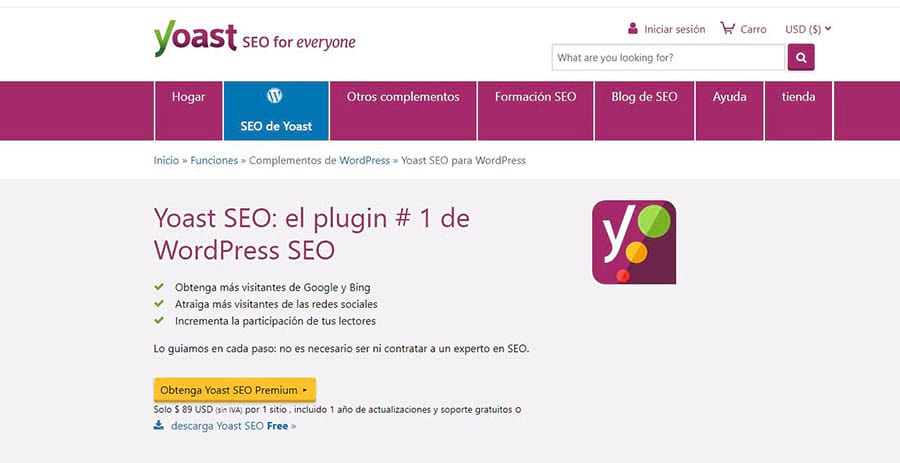Click the magnifier search button

[801, 58]
